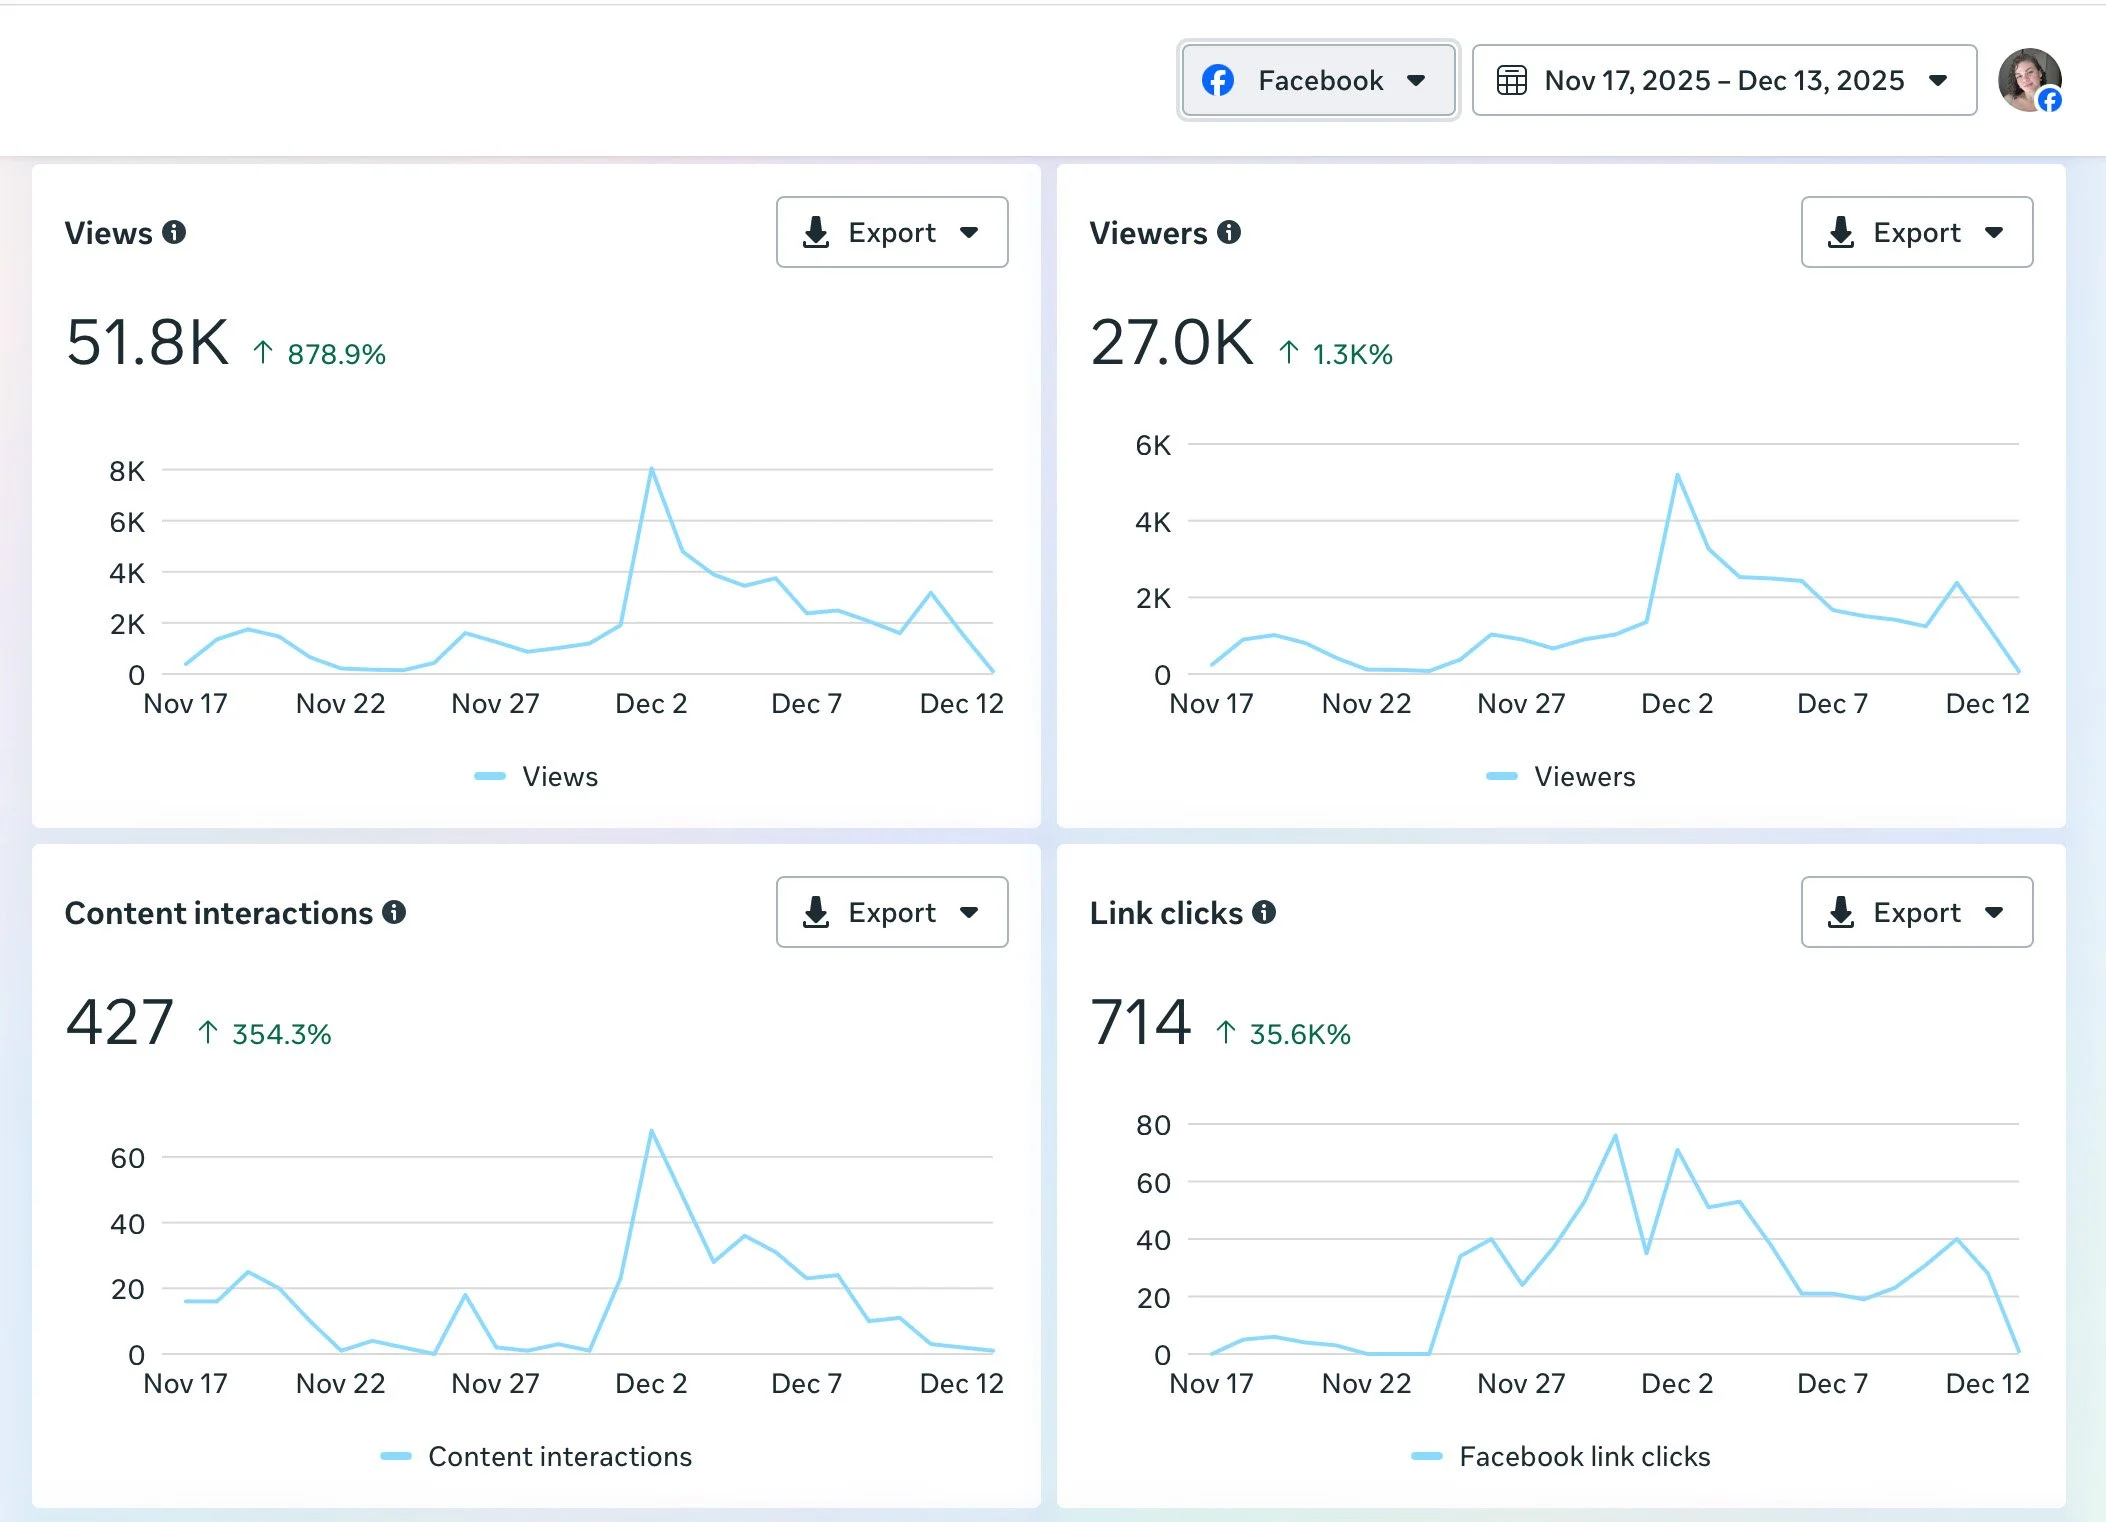Click download icon in Views Export button
2106x1522 pixels.
pyautogui.click(x=816, y=232)
